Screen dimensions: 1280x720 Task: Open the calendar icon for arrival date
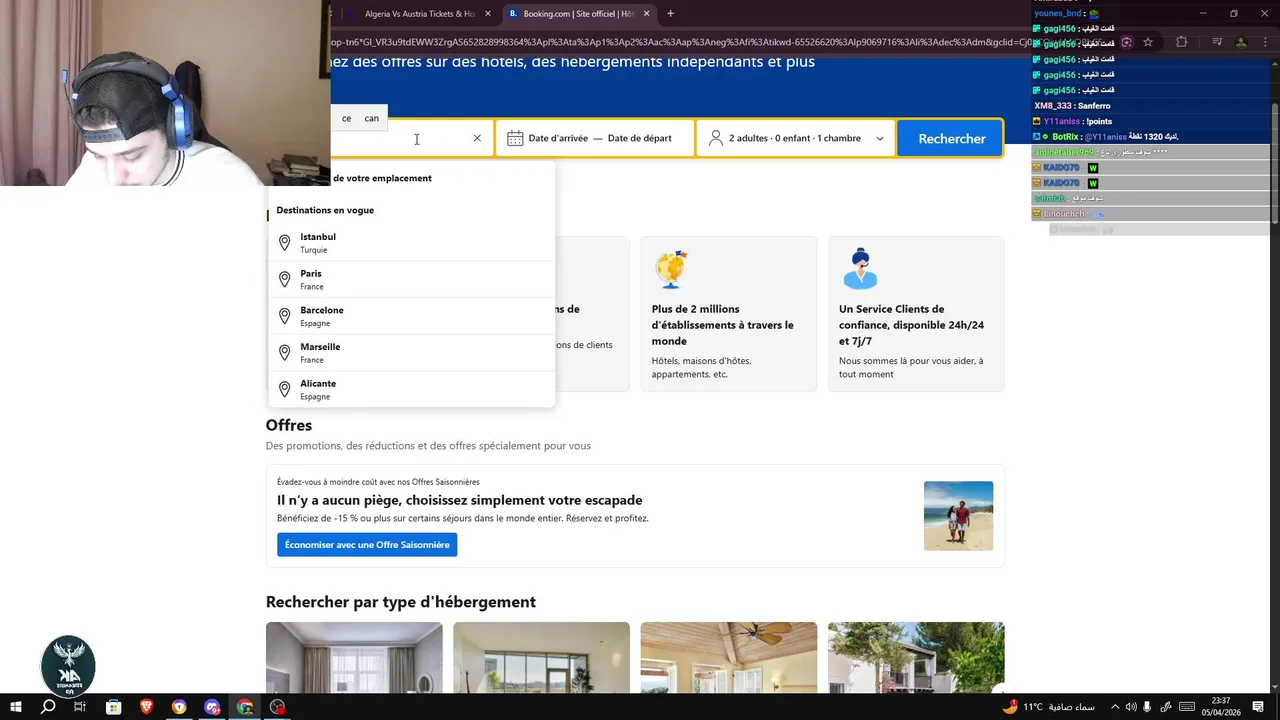[515, 138]
